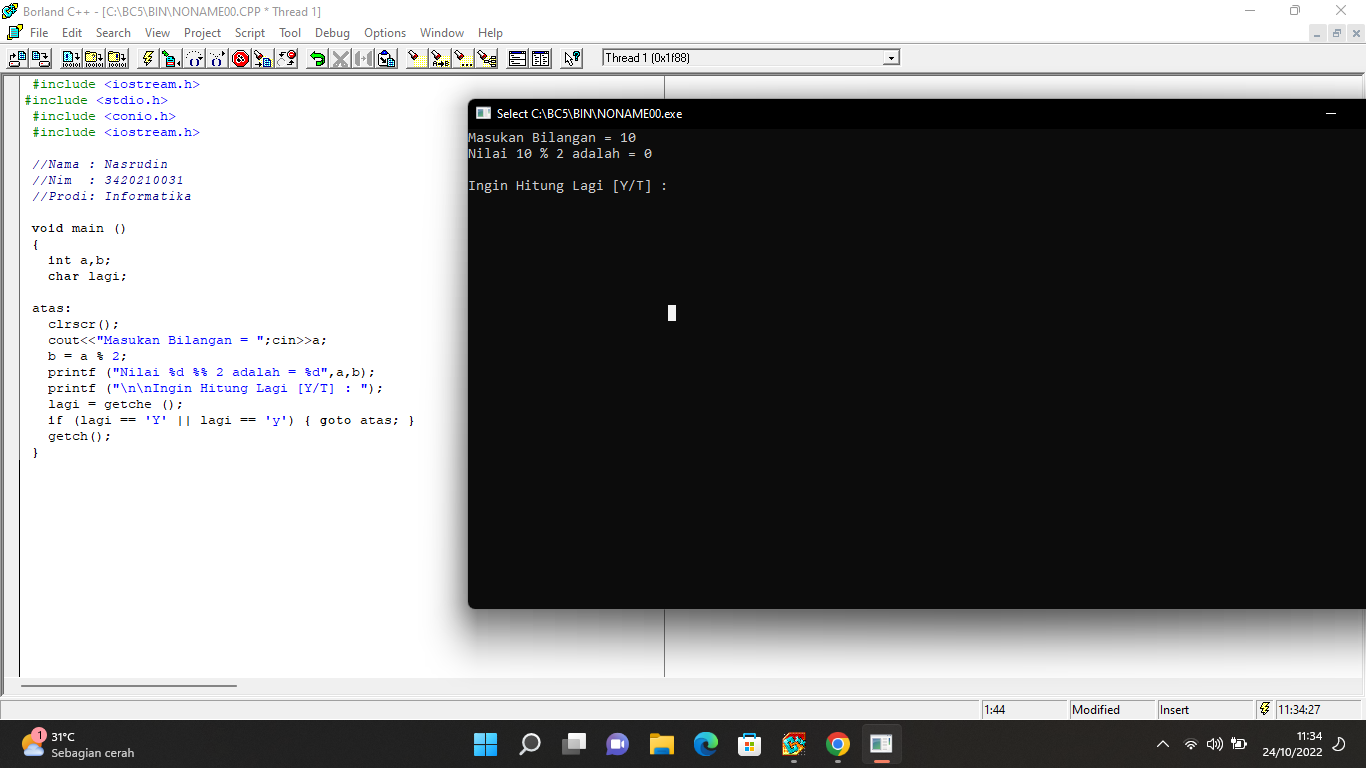Open Google Chrome from the taskbar
This screenshot has height=768, width=1366.
[838, 744]
